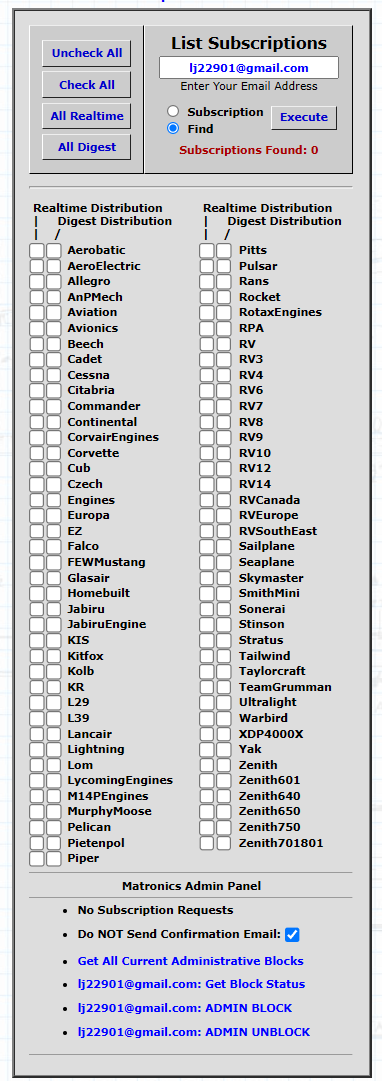Click the ADMIN UNBLOCK link
The width and height of the screenshot is (382, 1081).
(194, 1032)
